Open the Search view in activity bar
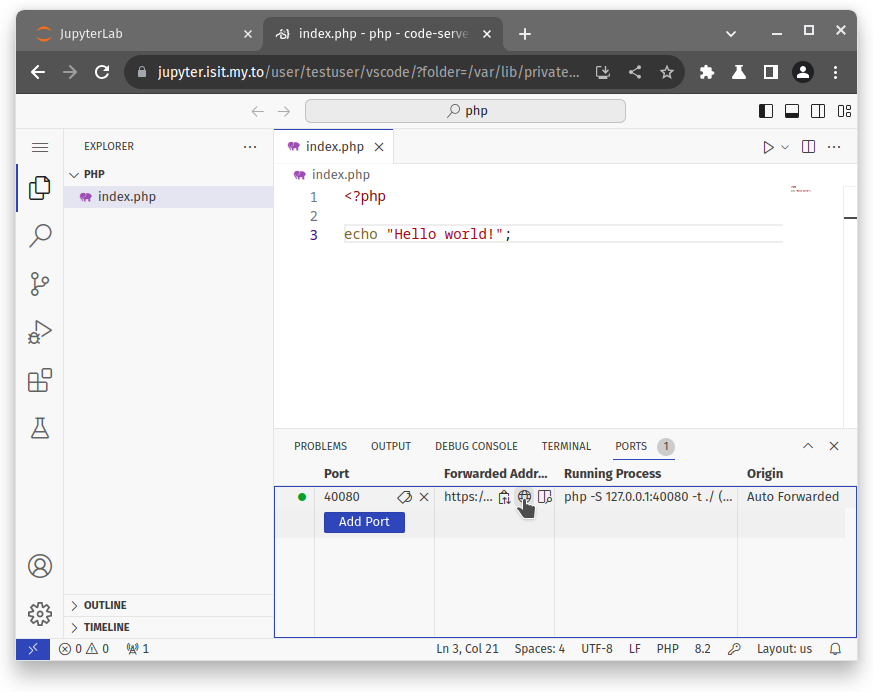Screen dimensions: 873x692 (x=40, y=236)
